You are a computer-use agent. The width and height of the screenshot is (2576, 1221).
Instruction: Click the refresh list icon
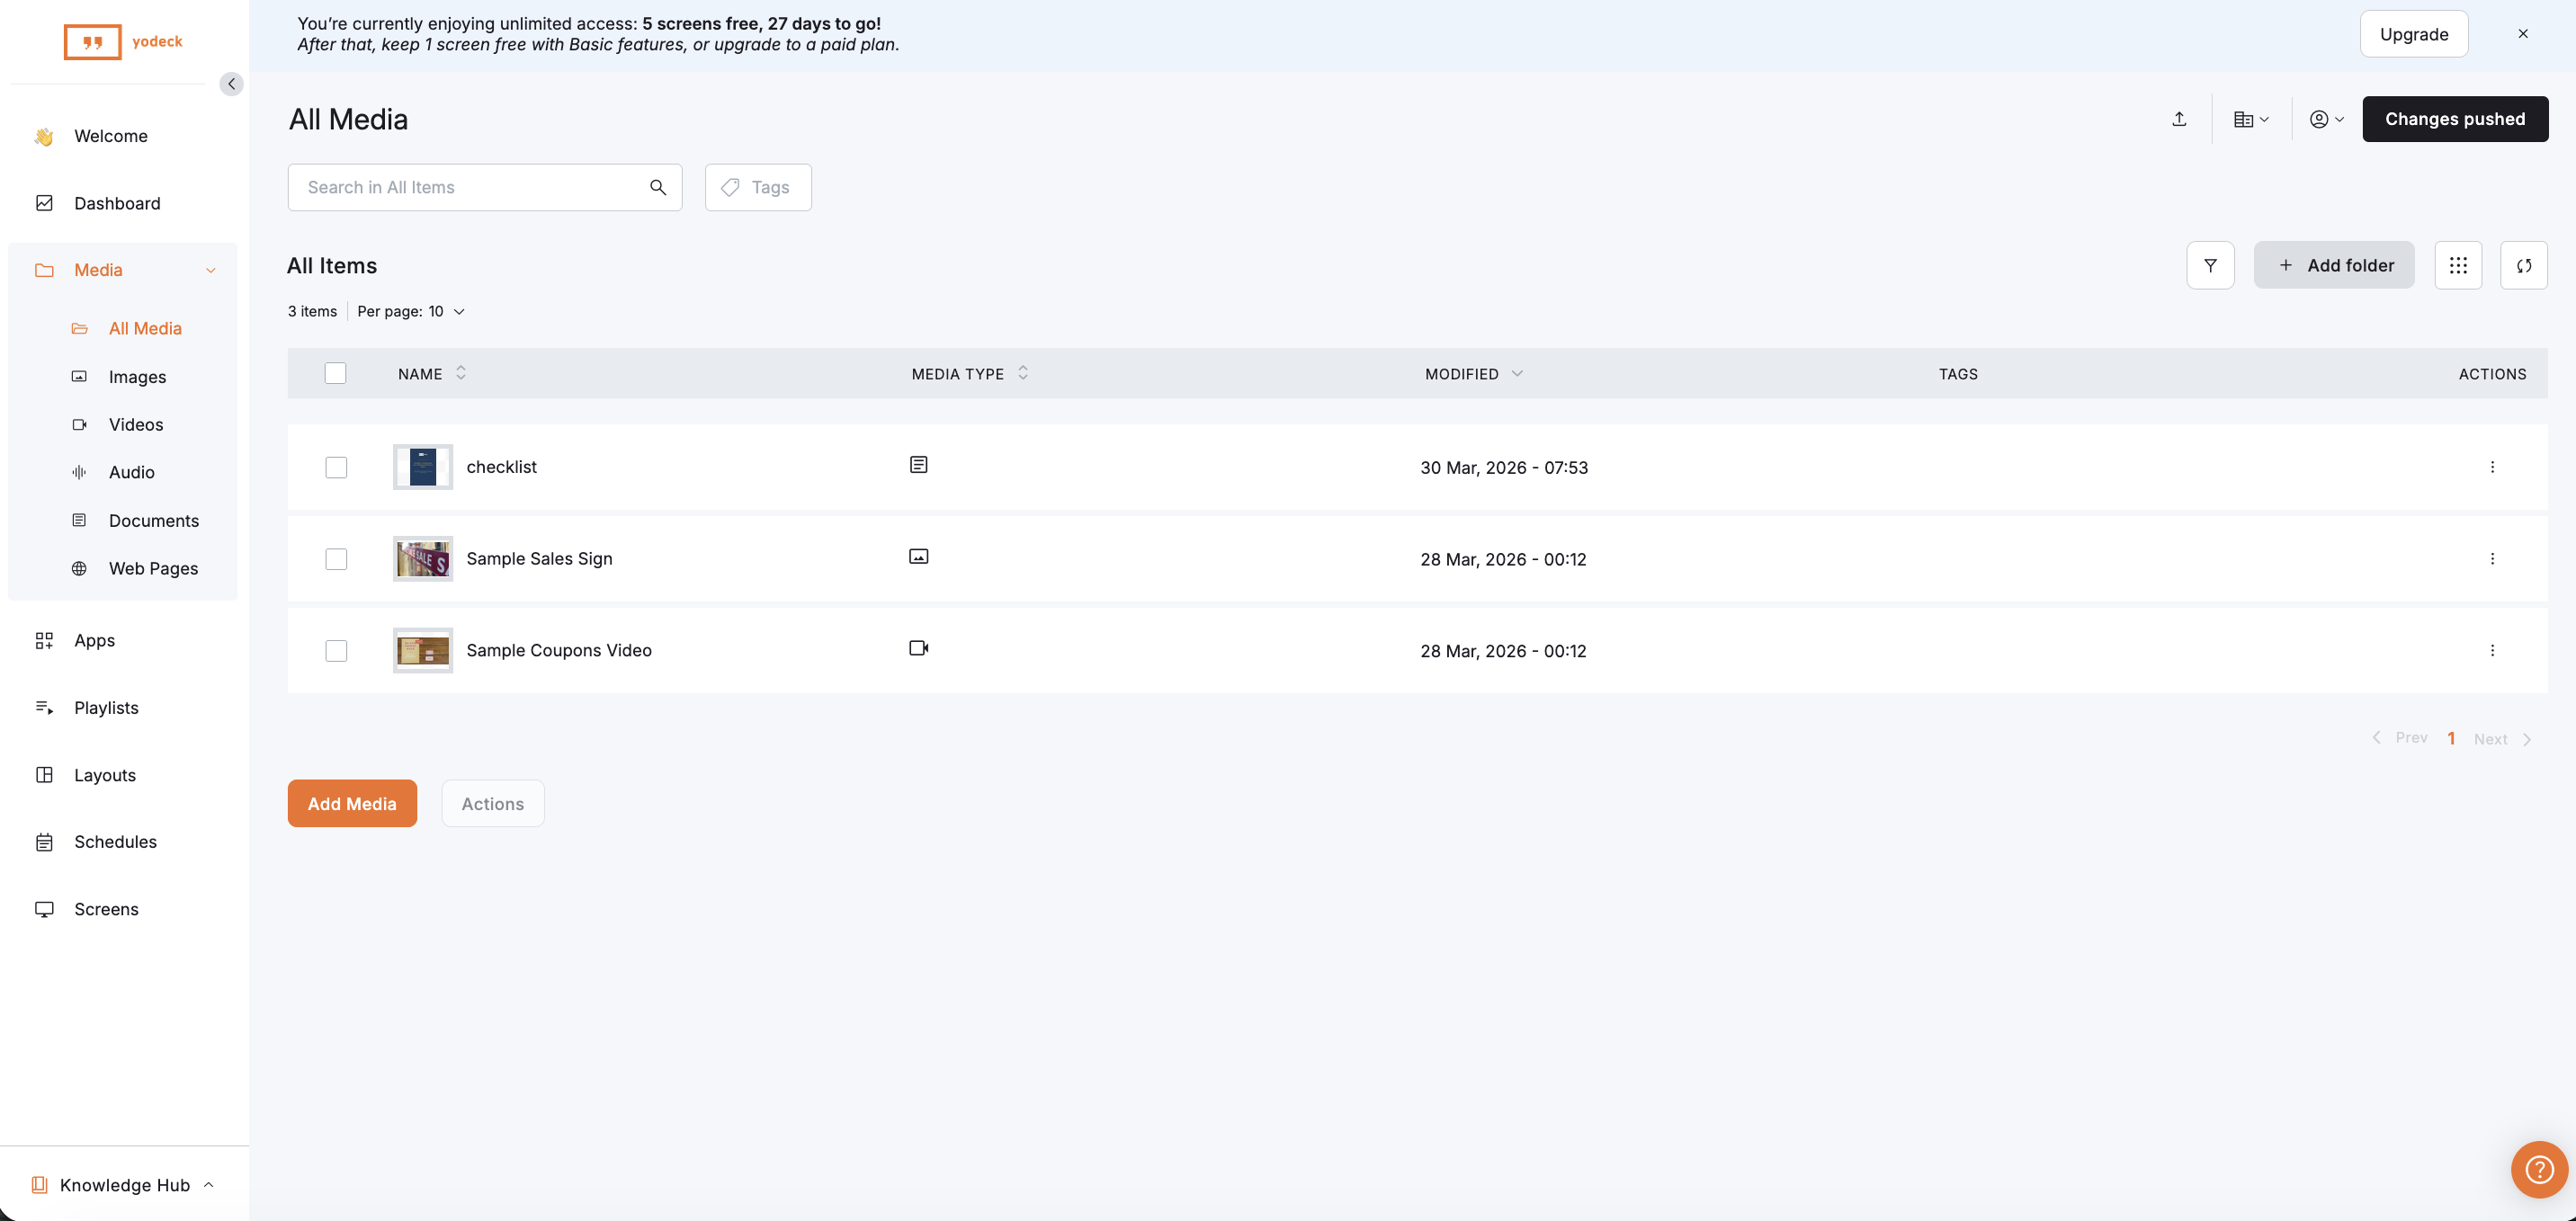(x=2523, y=265)
